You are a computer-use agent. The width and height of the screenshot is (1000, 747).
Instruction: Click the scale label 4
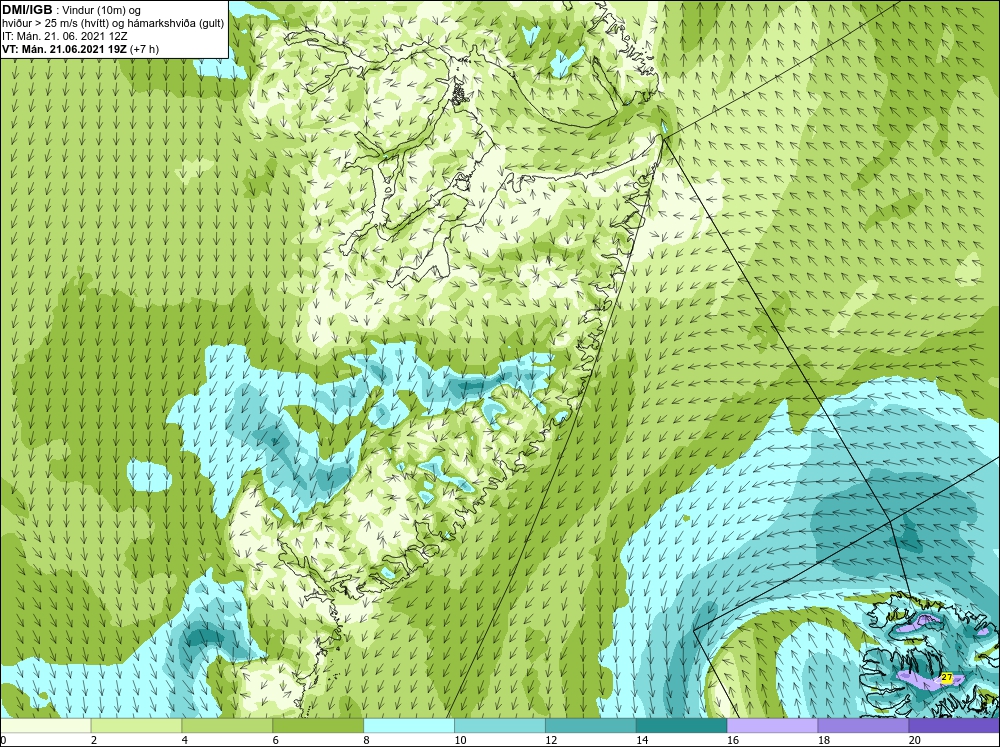[185, 740]
